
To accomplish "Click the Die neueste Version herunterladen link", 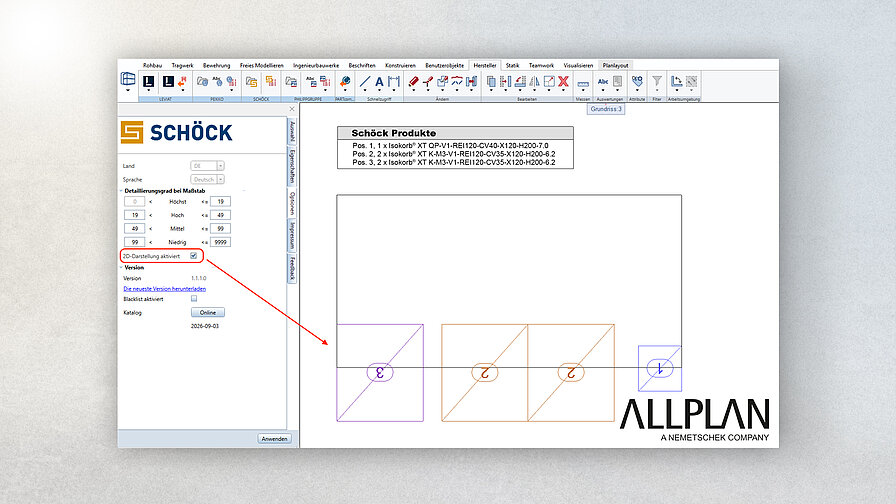I will 165,289.
